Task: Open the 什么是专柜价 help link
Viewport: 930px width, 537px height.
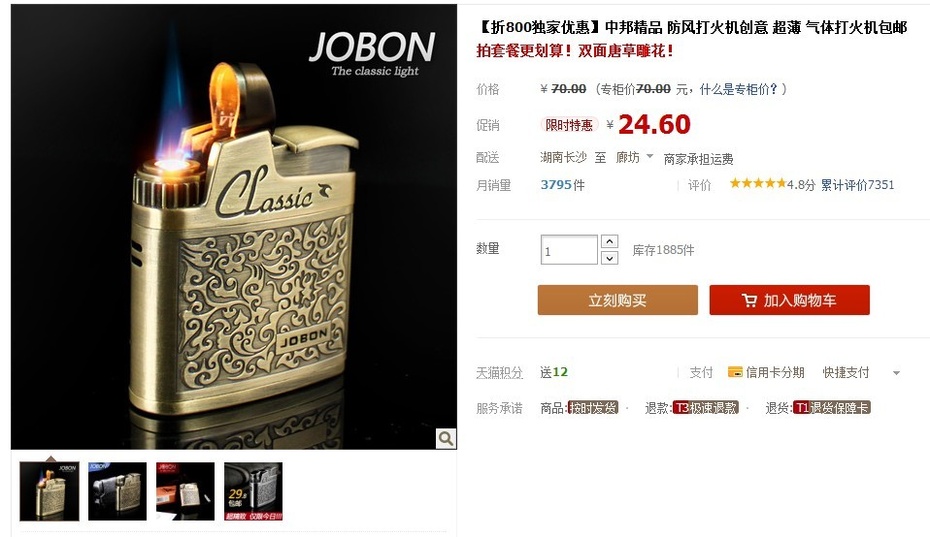Action: click(738, 90)
